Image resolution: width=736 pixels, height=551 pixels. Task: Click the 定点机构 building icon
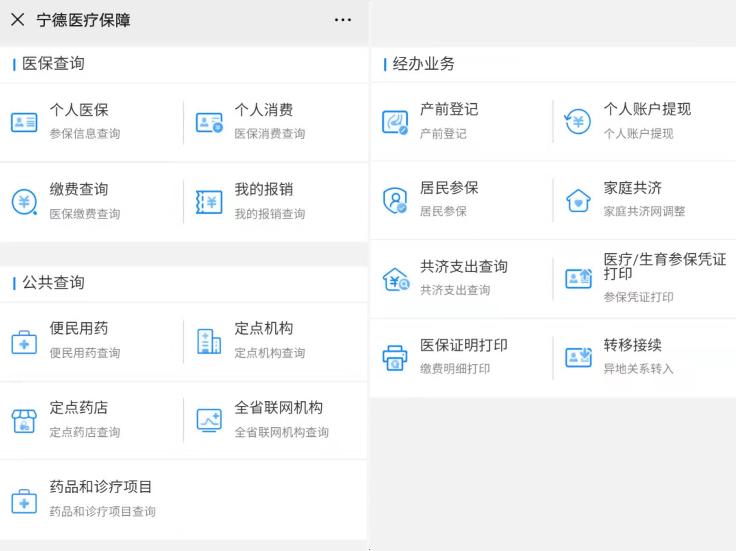(209, 341)
